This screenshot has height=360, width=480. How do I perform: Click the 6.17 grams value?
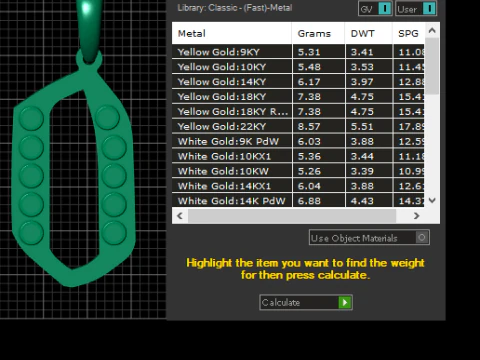click(x=309, y=82)
